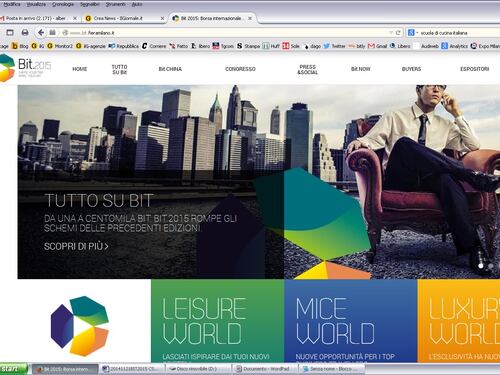The image size is (500, 375).
Task: Open the Corriere bookmark
Action: [x=154, y=46]
